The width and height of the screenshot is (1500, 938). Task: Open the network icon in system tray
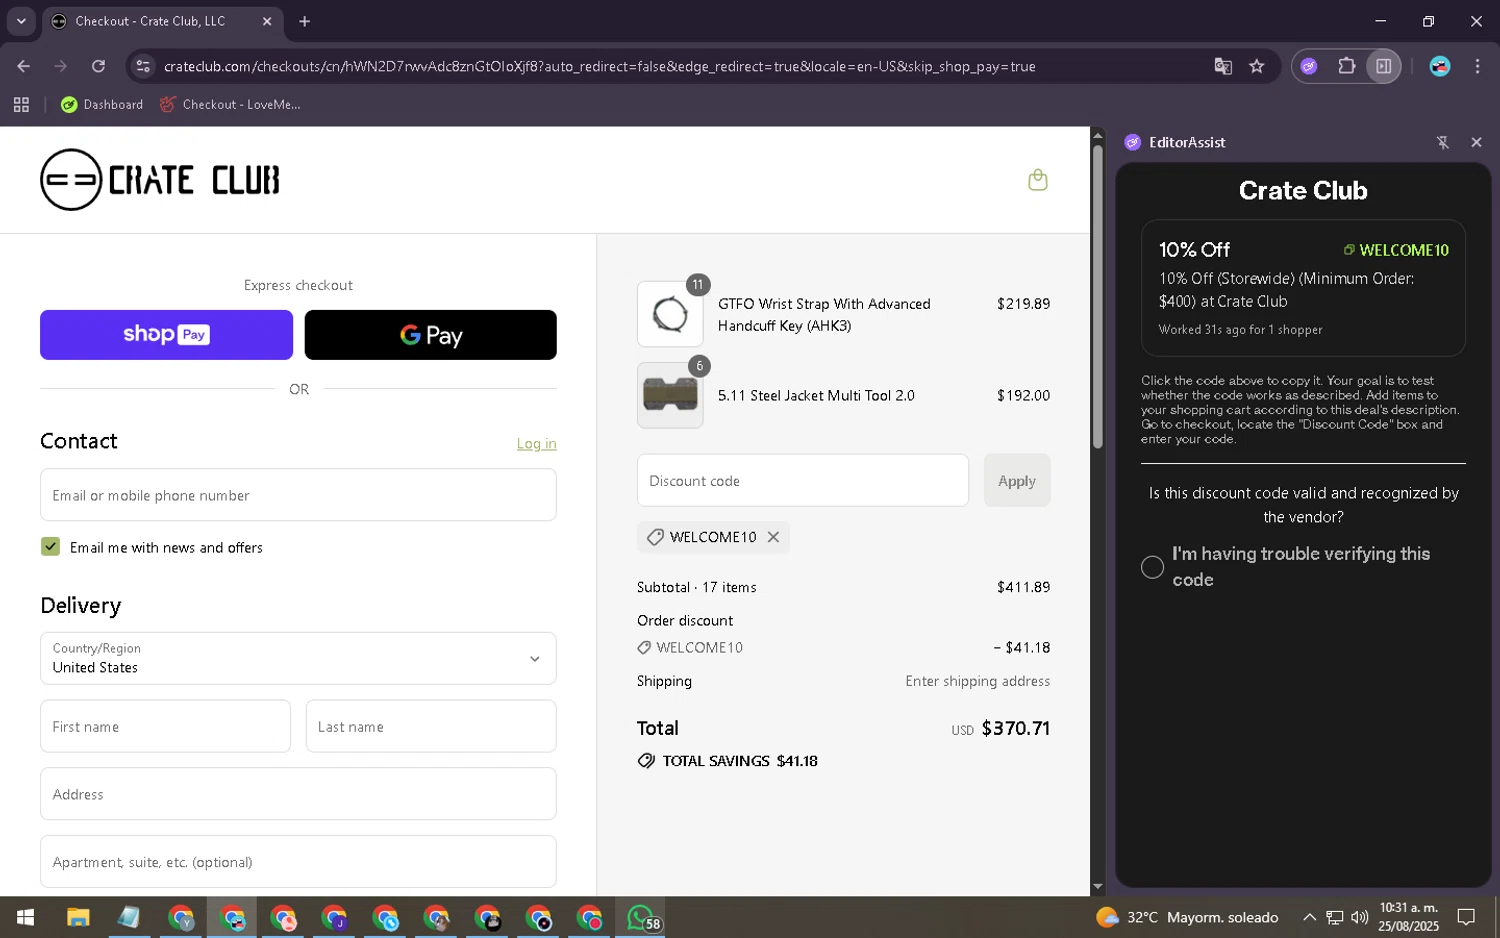[1335, 917]
